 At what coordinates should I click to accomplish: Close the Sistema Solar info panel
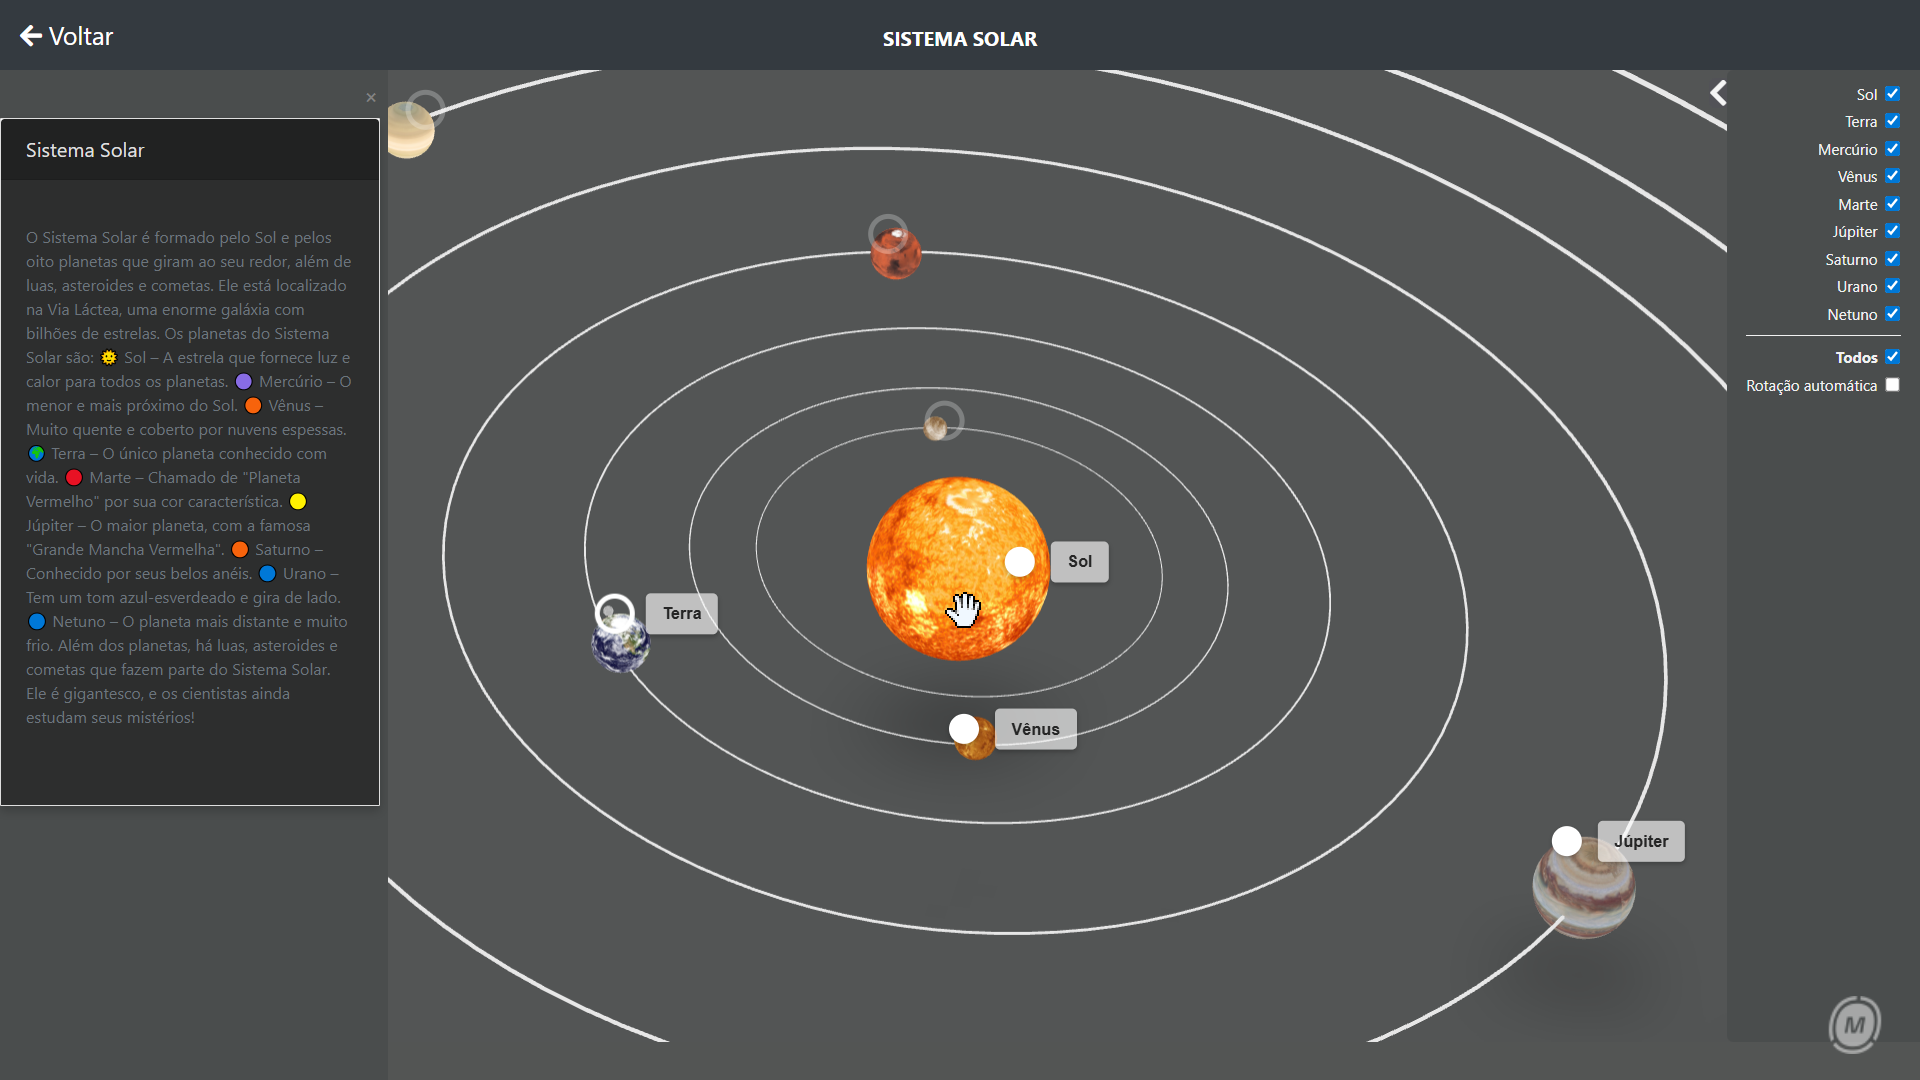click(371, 97)
